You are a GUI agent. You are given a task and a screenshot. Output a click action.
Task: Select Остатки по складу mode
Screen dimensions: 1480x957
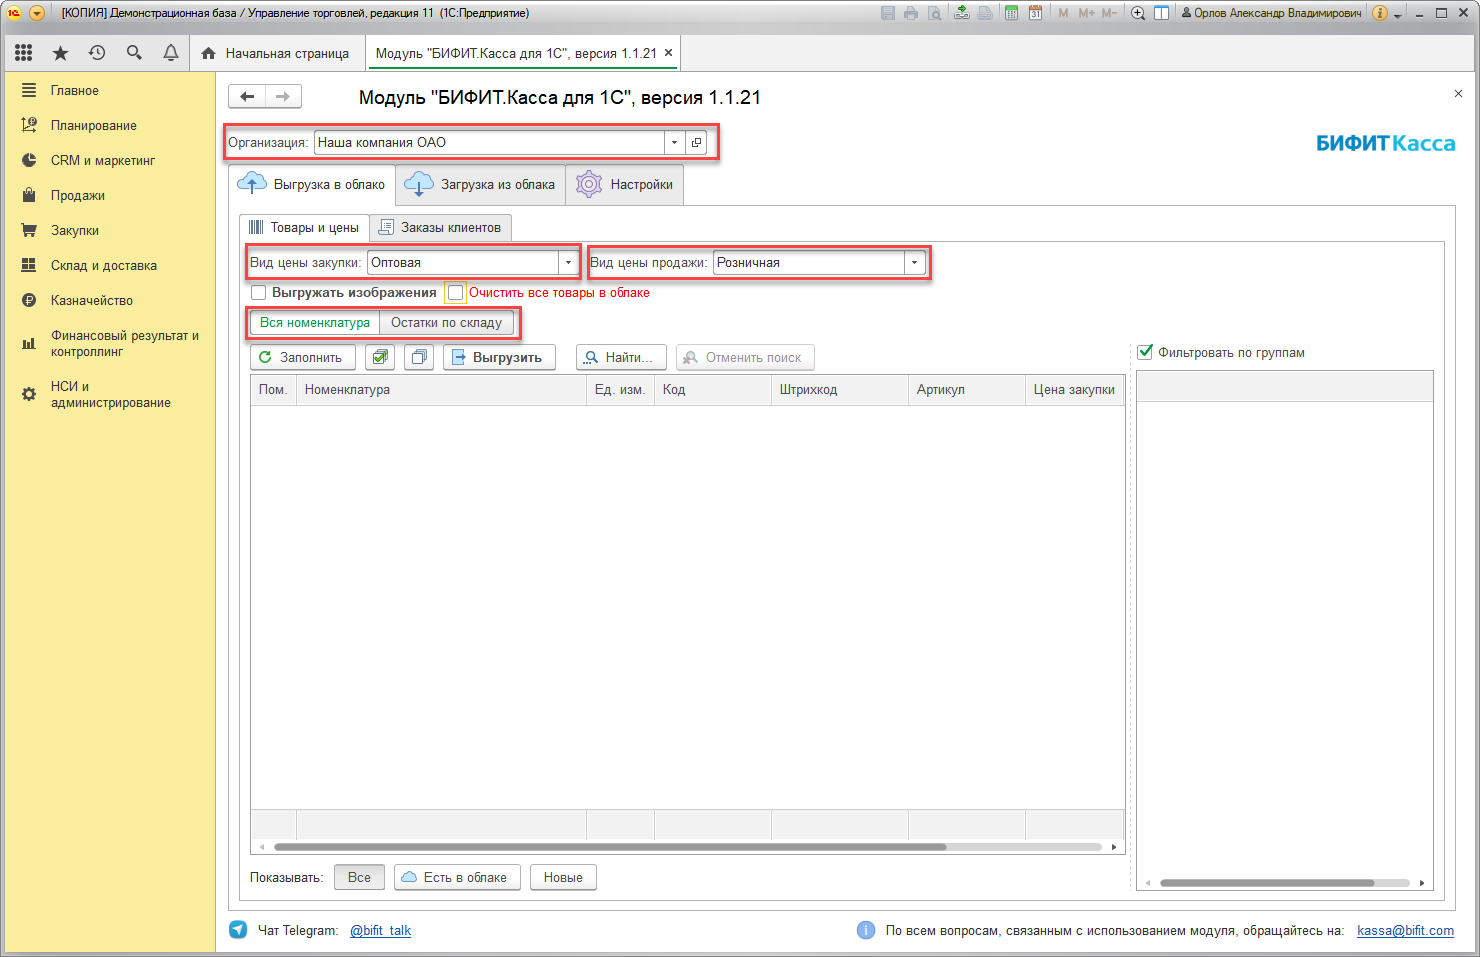446,322
